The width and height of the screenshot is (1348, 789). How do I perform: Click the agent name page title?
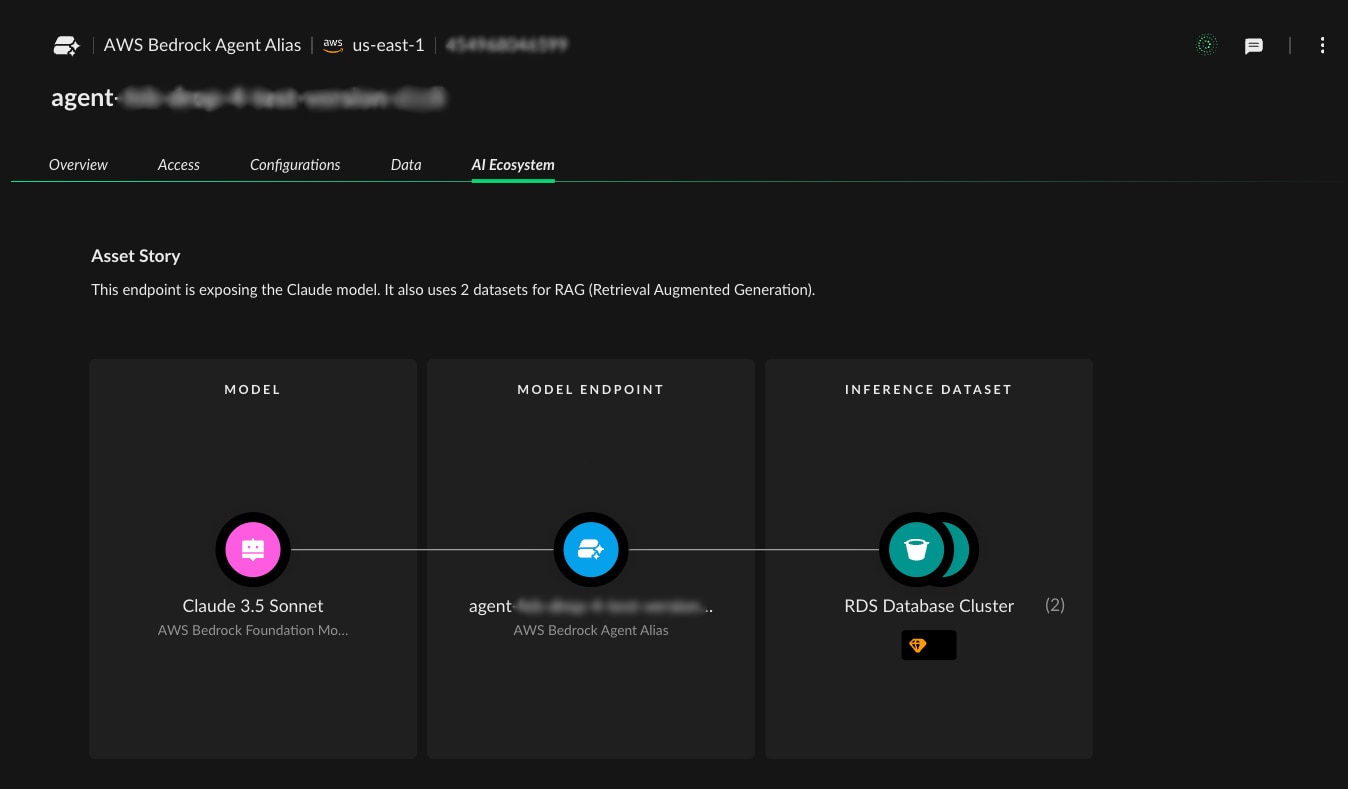point(249,98)
